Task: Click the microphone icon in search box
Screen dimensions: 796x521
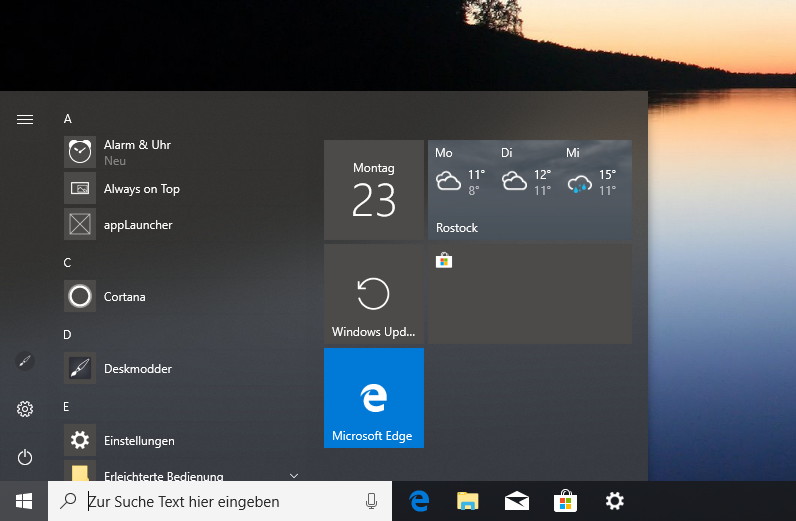Action: pos(371,501)
